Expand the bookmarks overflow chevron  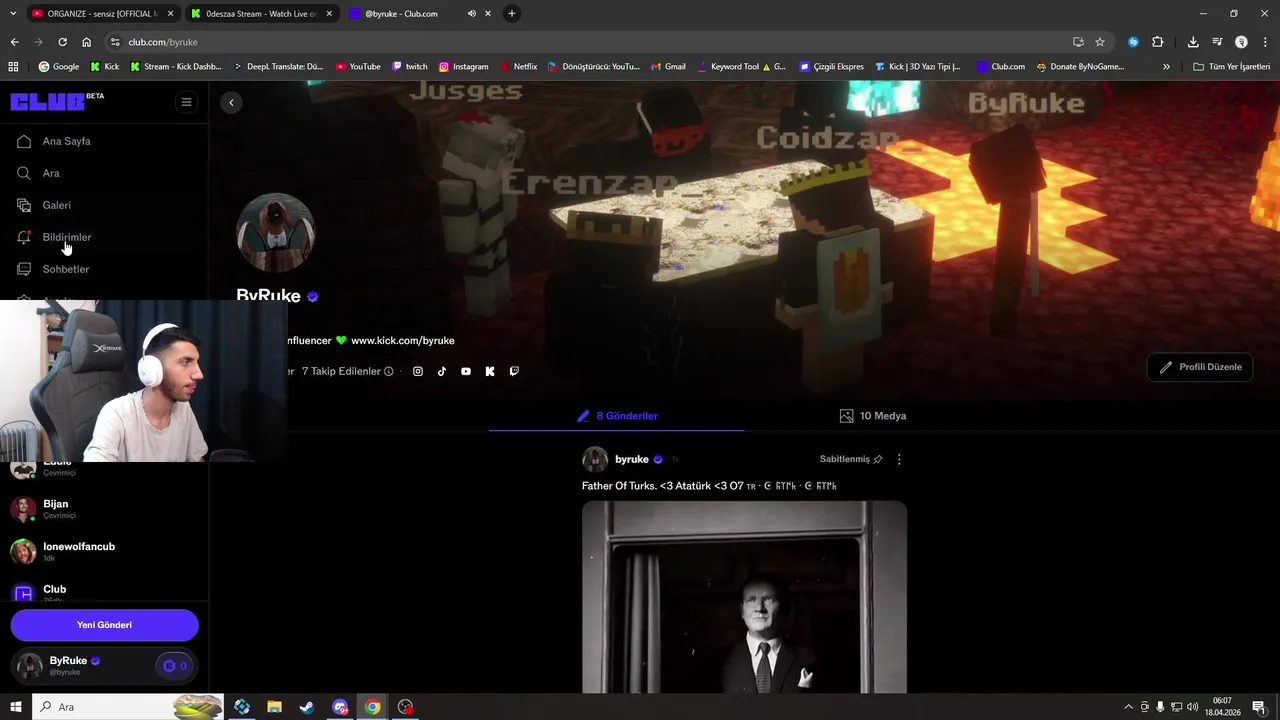point(1166,66)
